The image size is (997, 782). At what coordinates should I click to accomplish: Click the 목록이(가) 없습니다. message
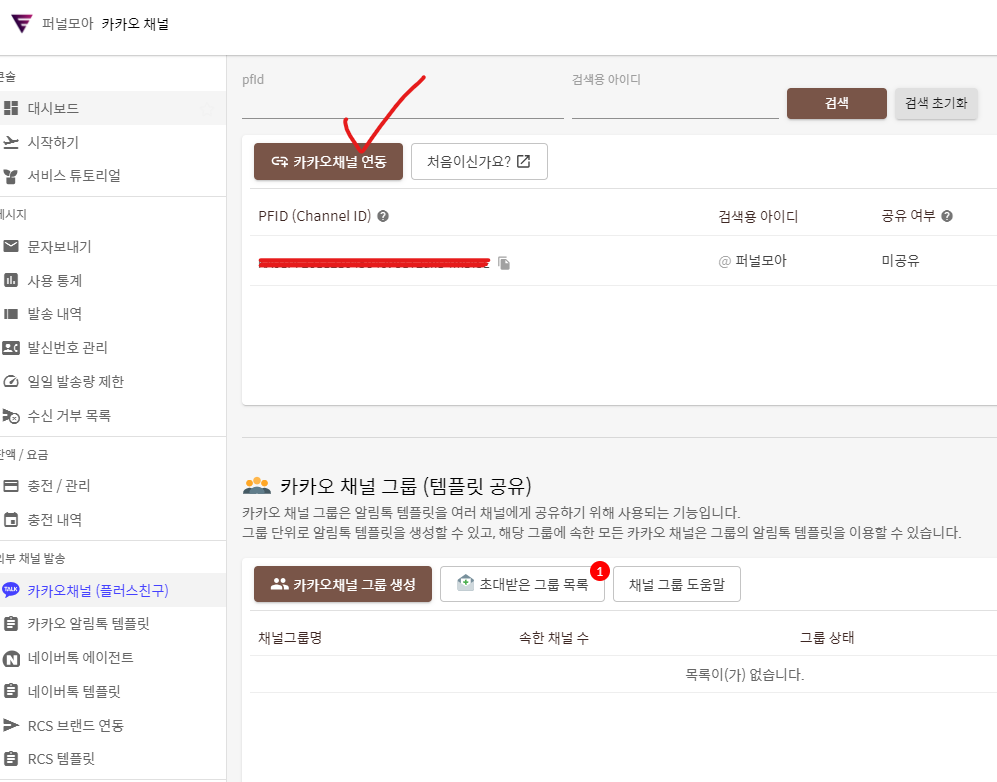pos(745,675)
